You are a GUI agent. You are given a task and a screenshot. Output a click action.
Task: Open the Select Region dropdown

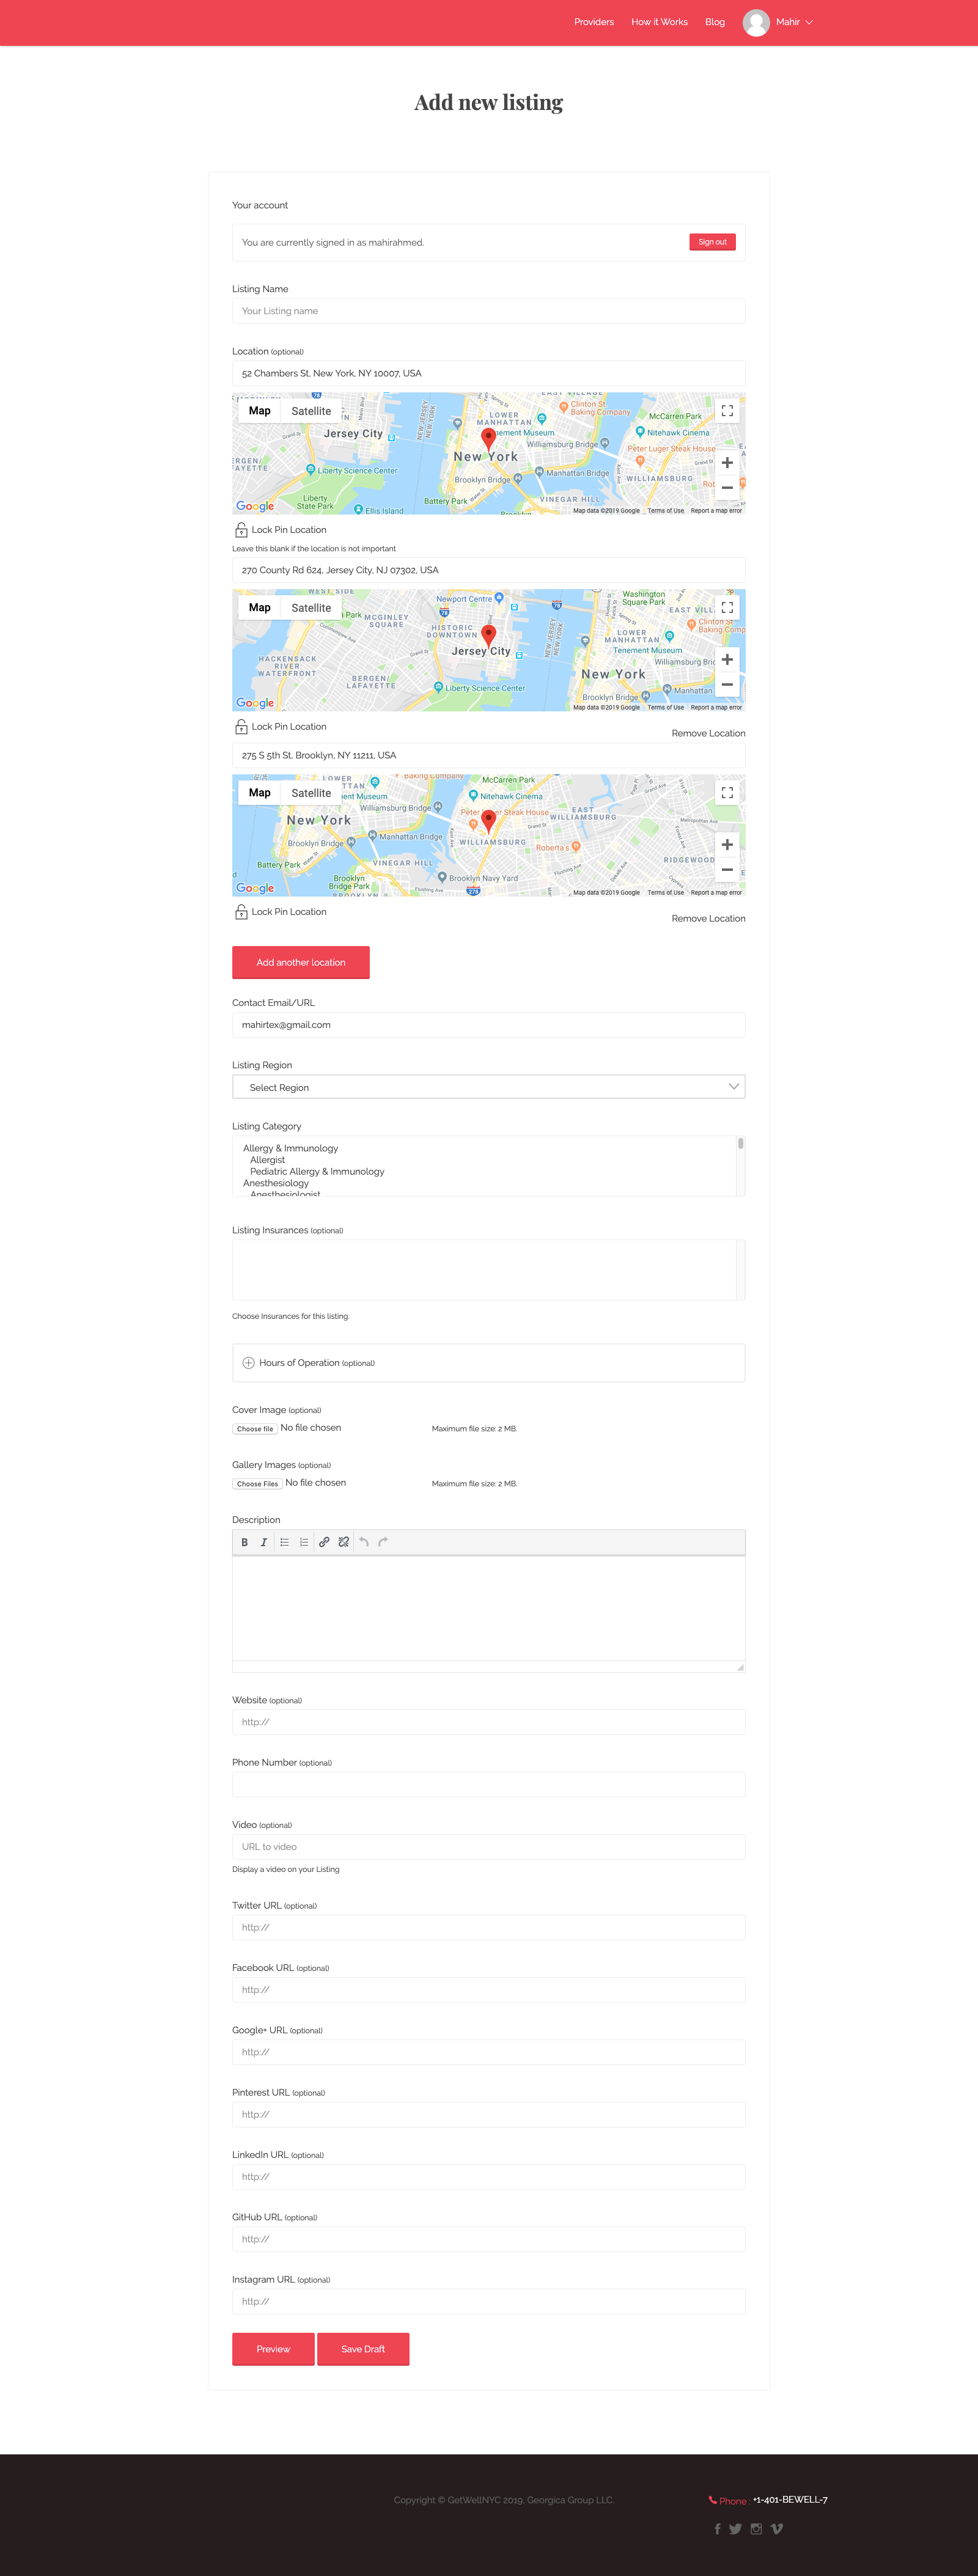click(x=488, y=1087)
